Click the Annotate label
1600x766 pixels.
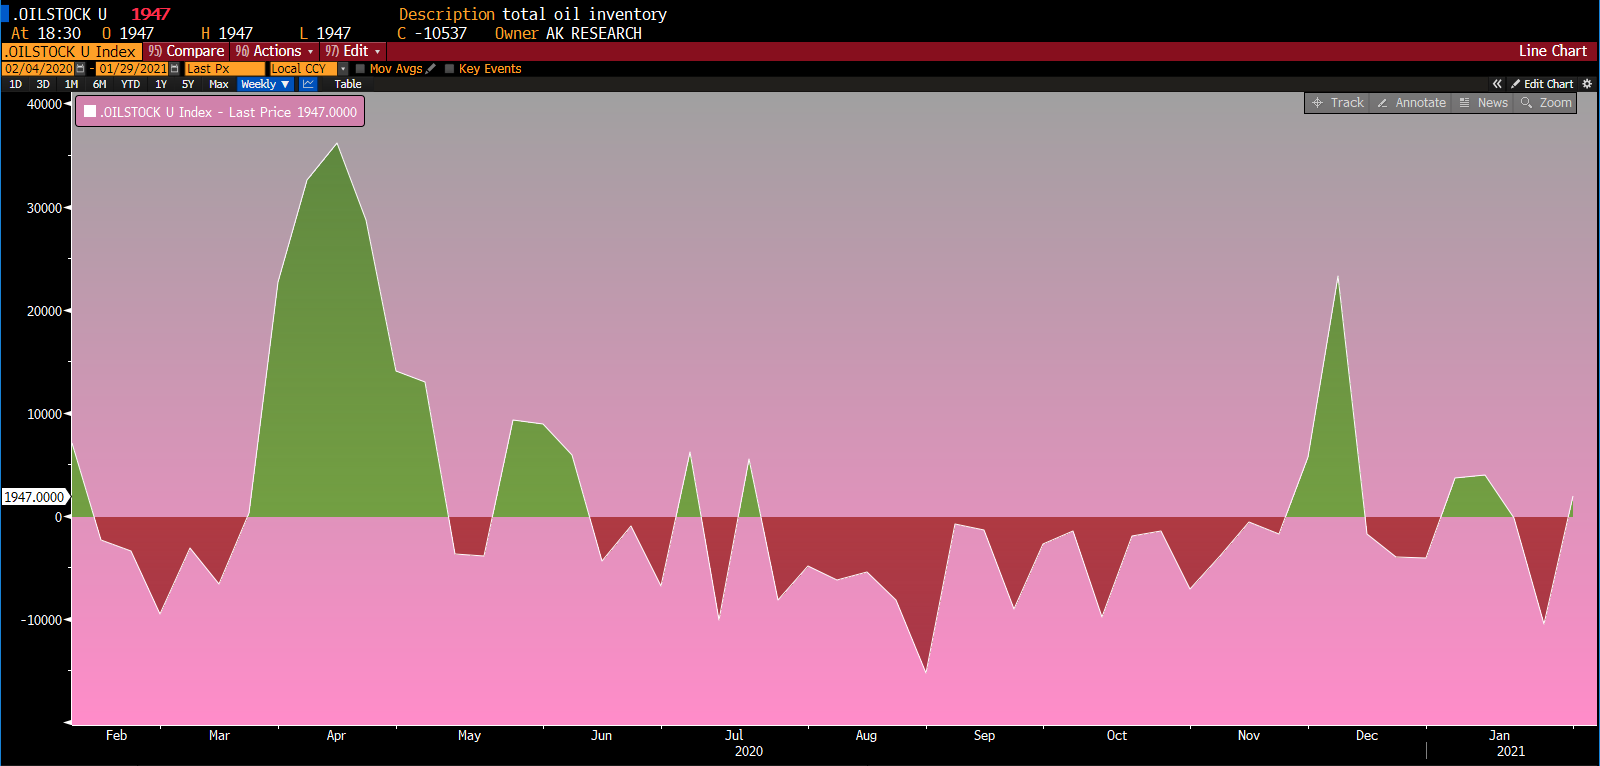click(x=1420, y=103)
